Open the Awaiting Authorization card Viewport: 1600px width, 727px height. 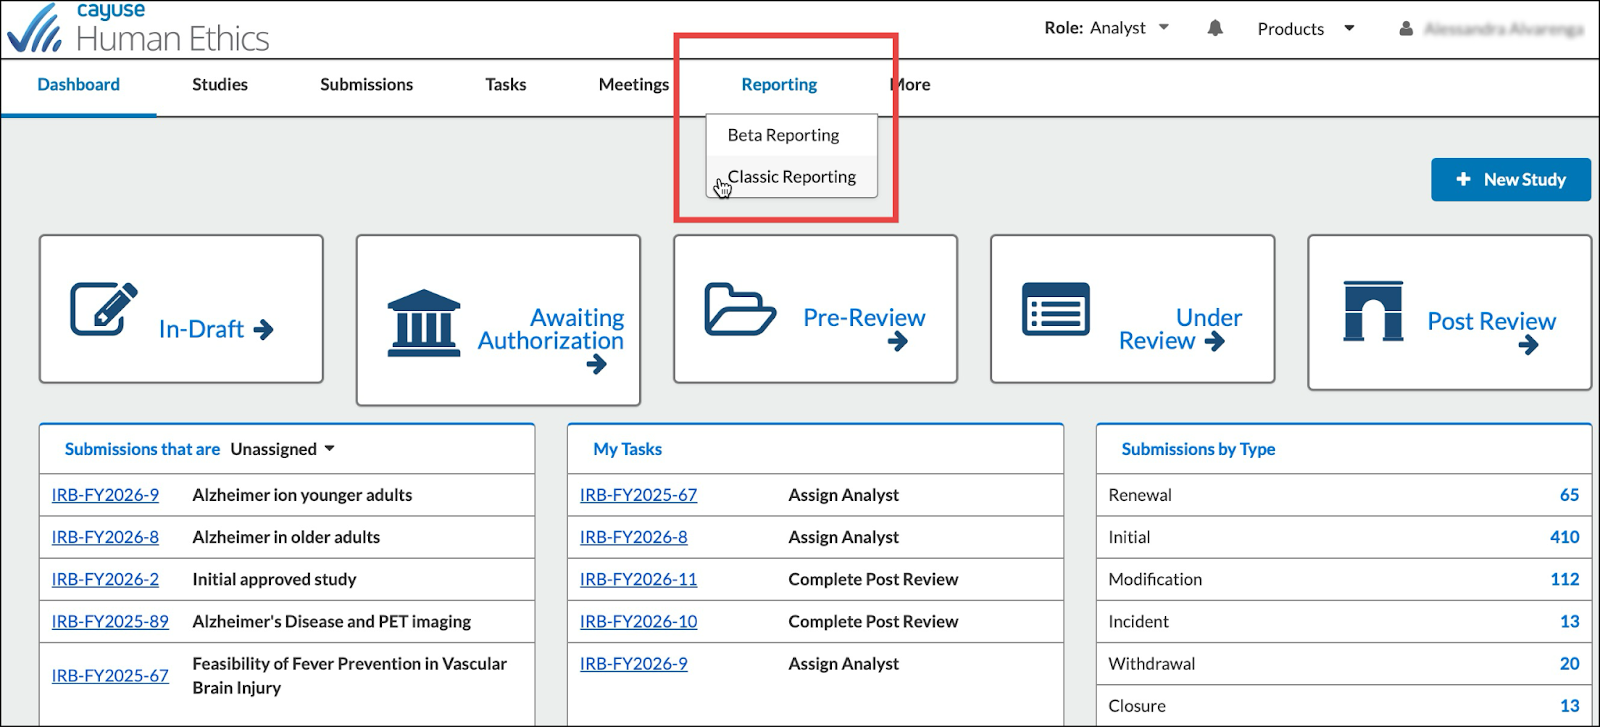[498, 320]
